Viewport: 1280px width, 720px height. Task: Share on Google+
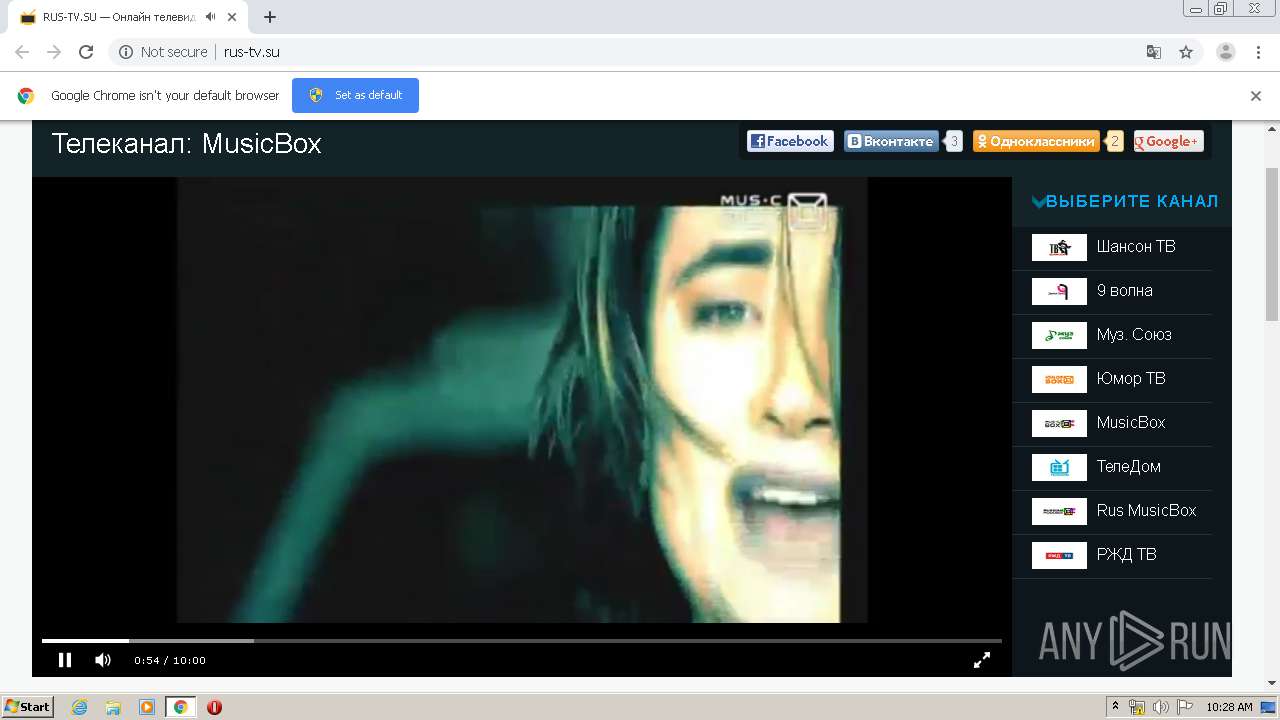coord(1169,142)
